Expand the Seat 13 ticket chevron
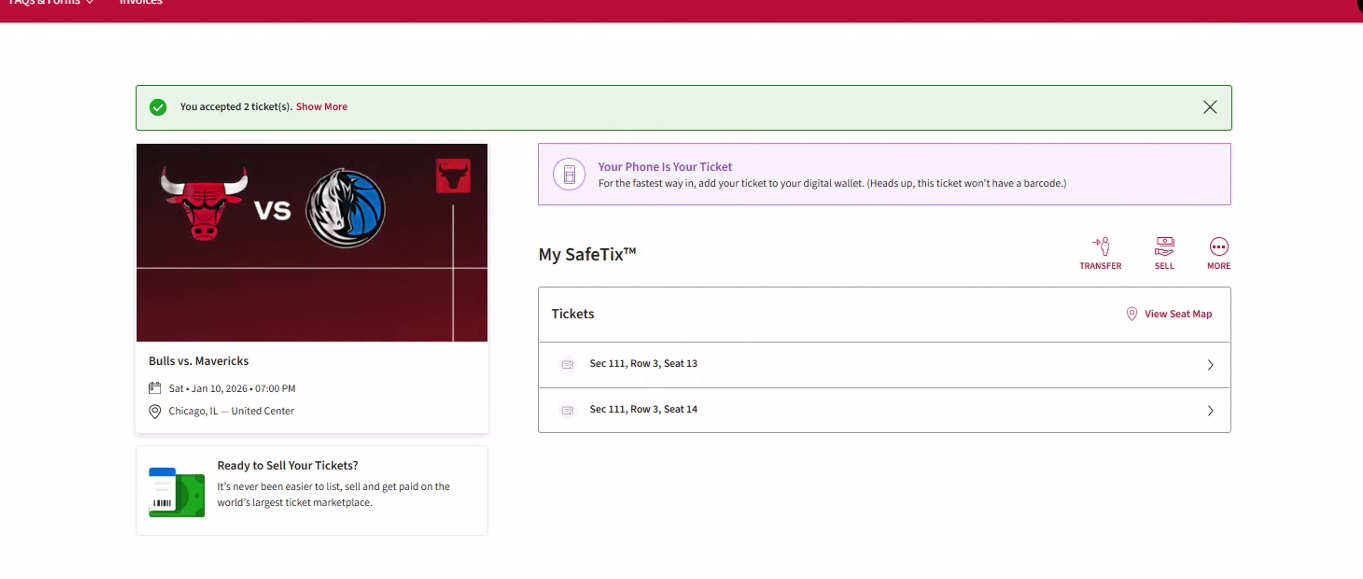1363x579 pixels. [1210, 365]
